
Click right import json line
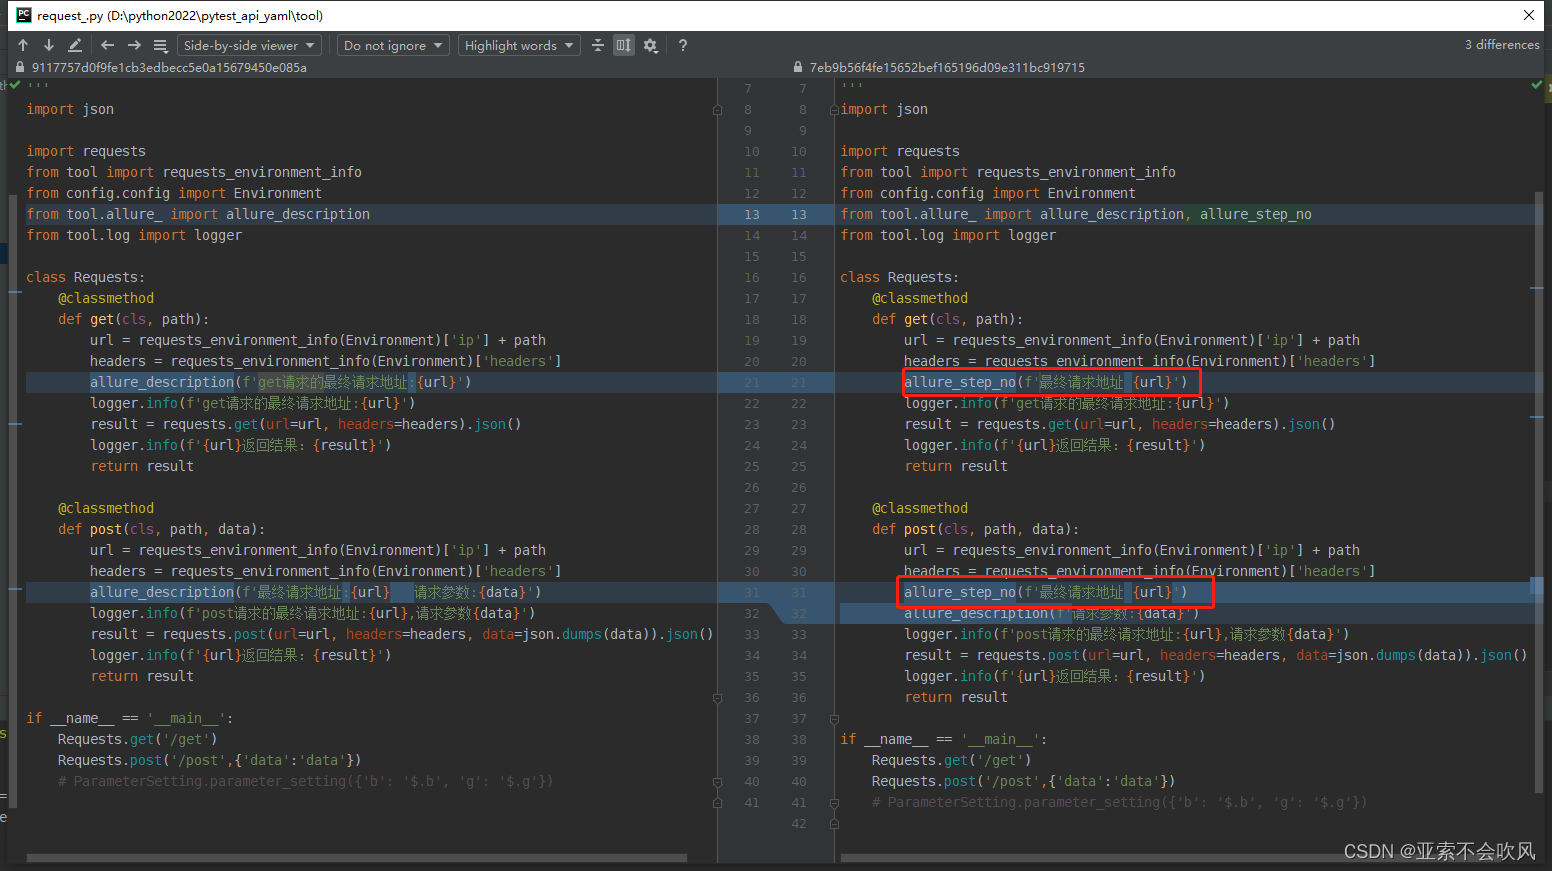884,109
